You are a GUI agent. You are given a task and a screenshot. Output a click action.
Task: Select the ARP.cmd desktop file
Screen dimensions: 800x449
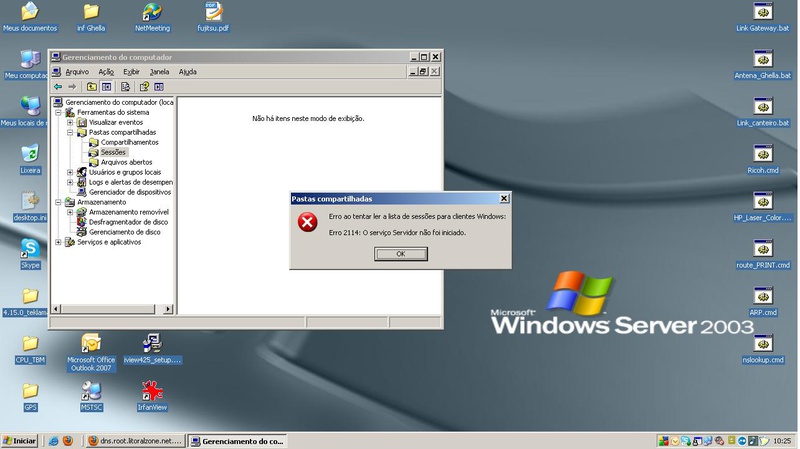coord(763,302)
